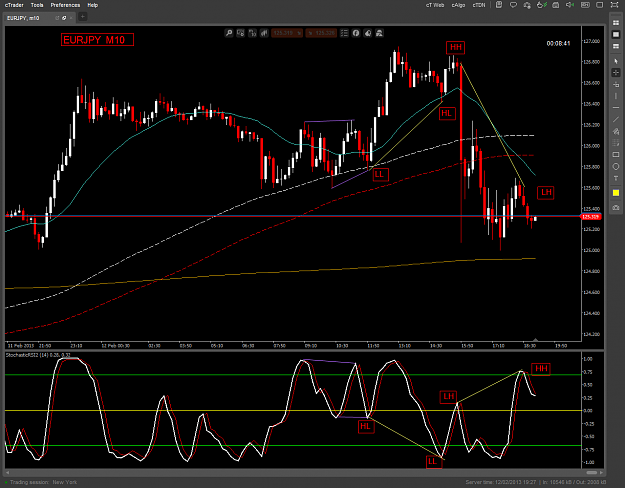Open the chat bubble icon

(513, 5)
